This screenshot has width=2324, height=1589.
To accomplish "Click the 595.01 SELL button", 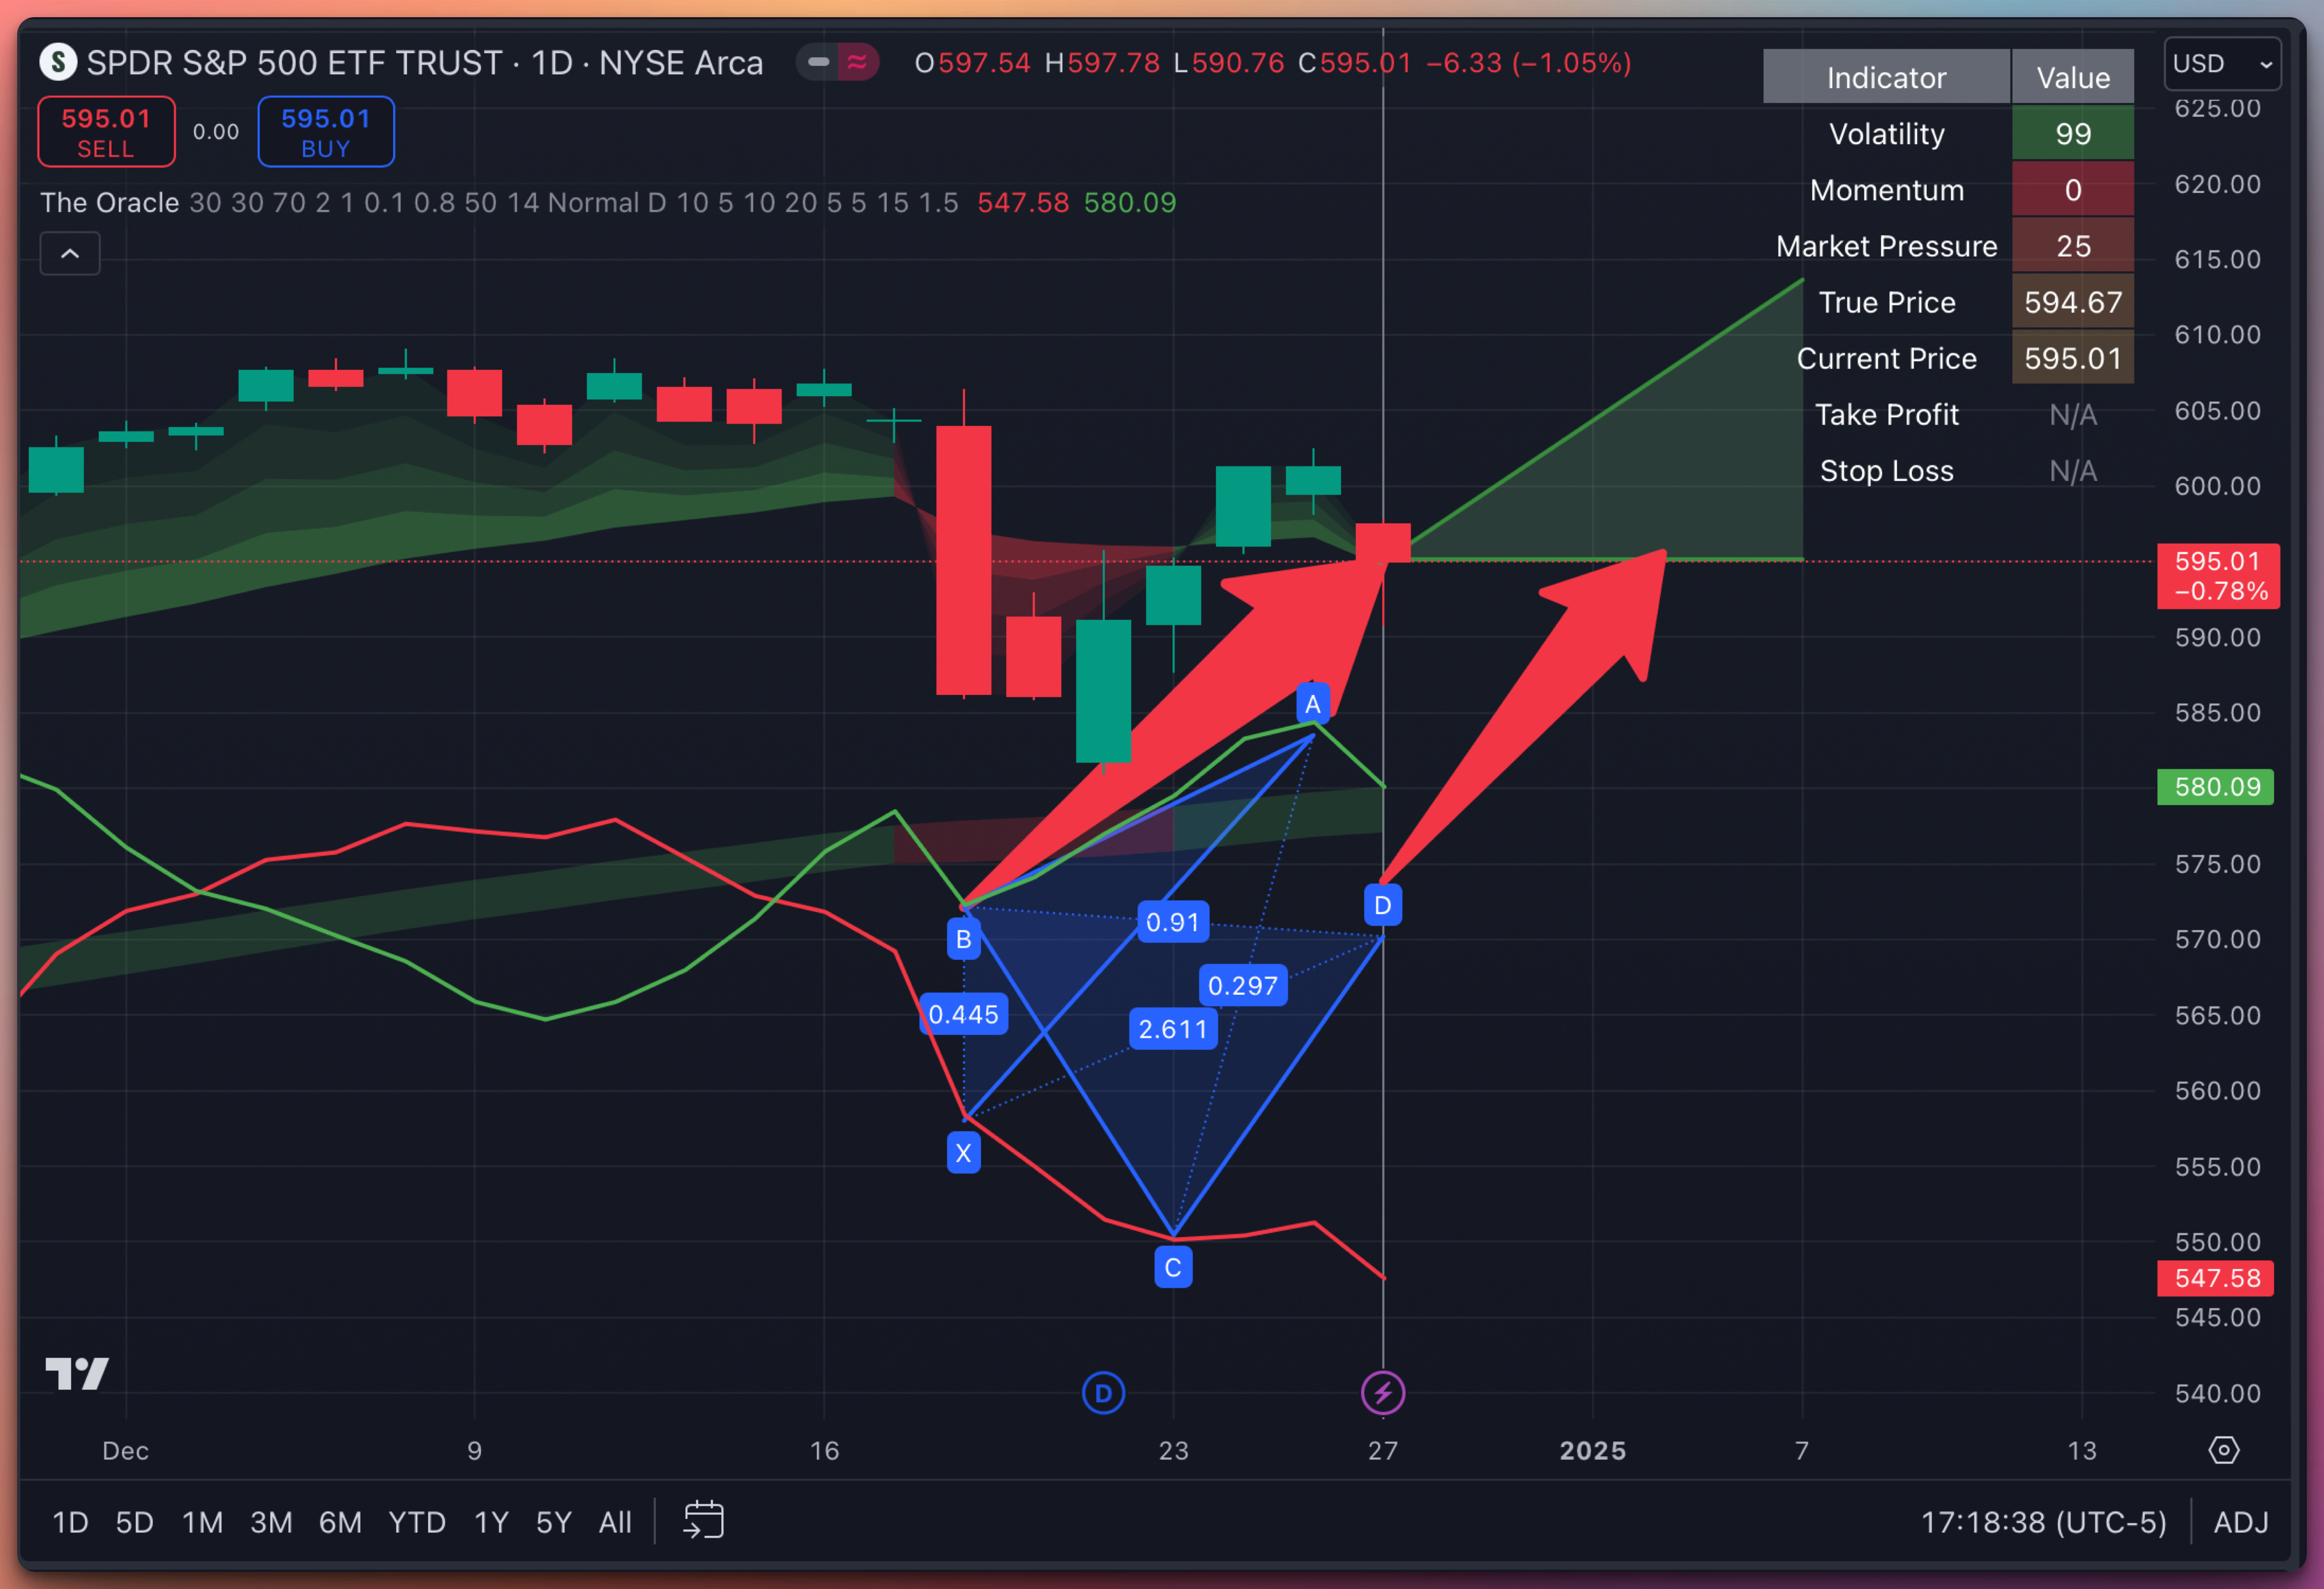I will point(106,132).
